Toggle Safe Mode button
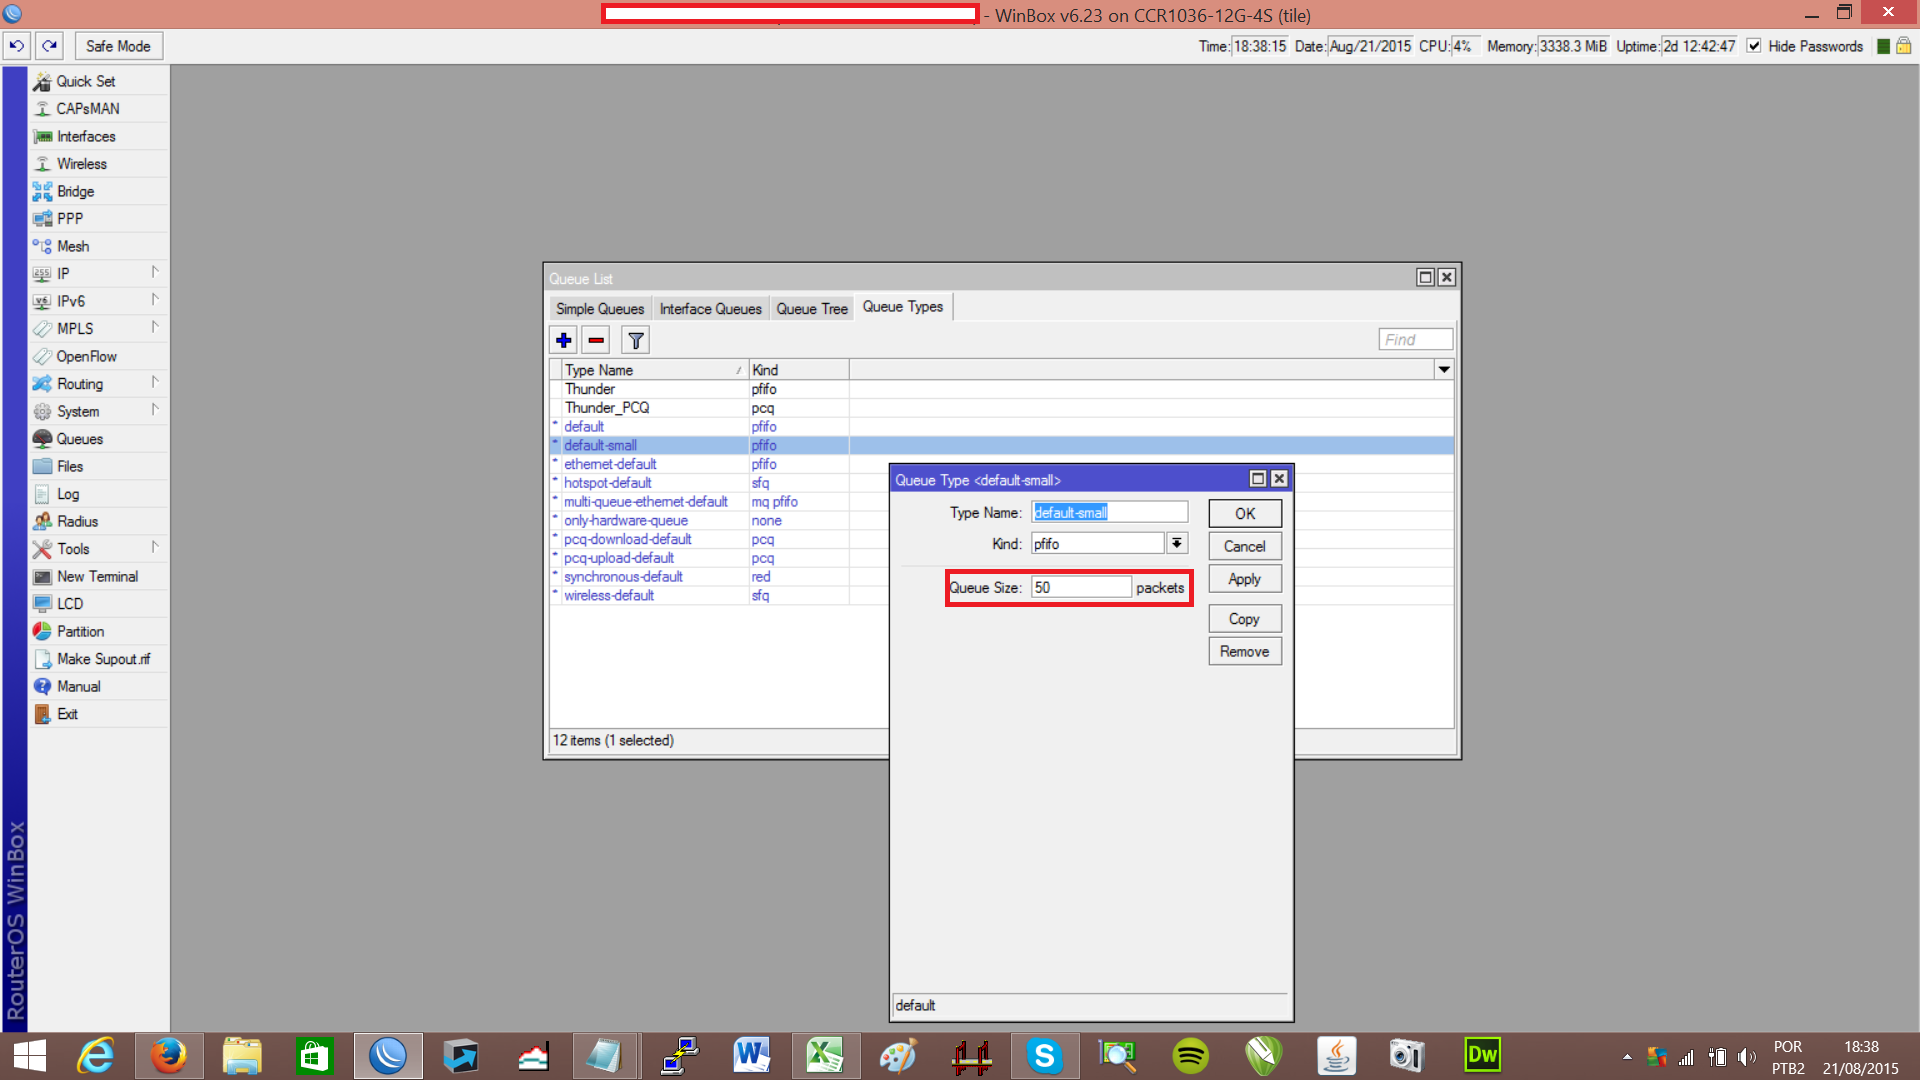 click(x=118, y=46)
